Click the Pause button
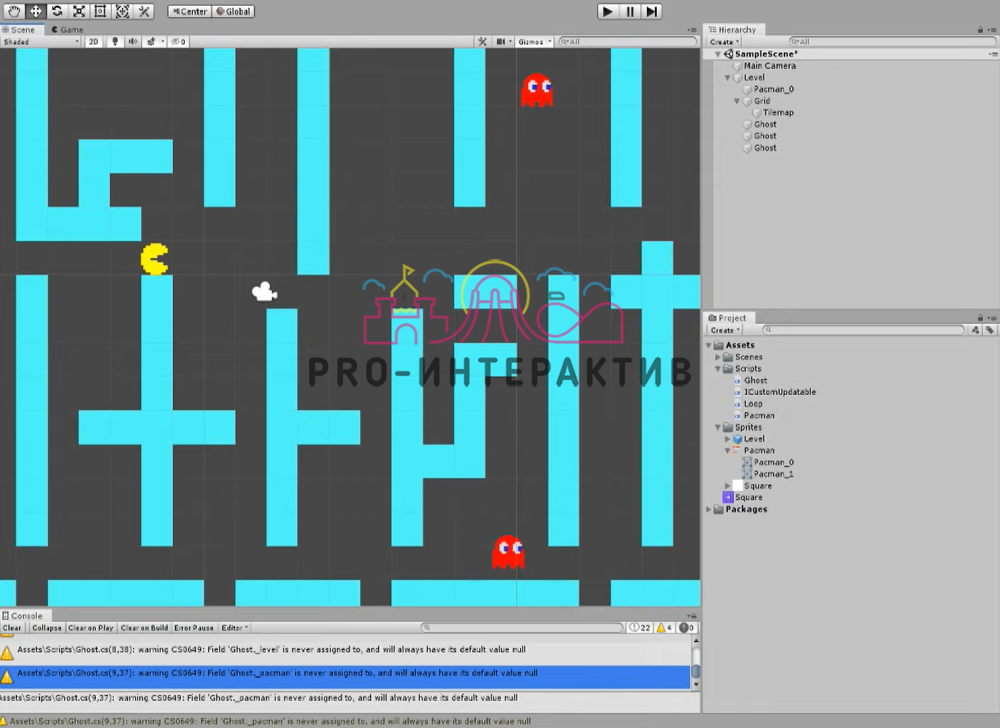1000x728 pixels. pos(629,11)
